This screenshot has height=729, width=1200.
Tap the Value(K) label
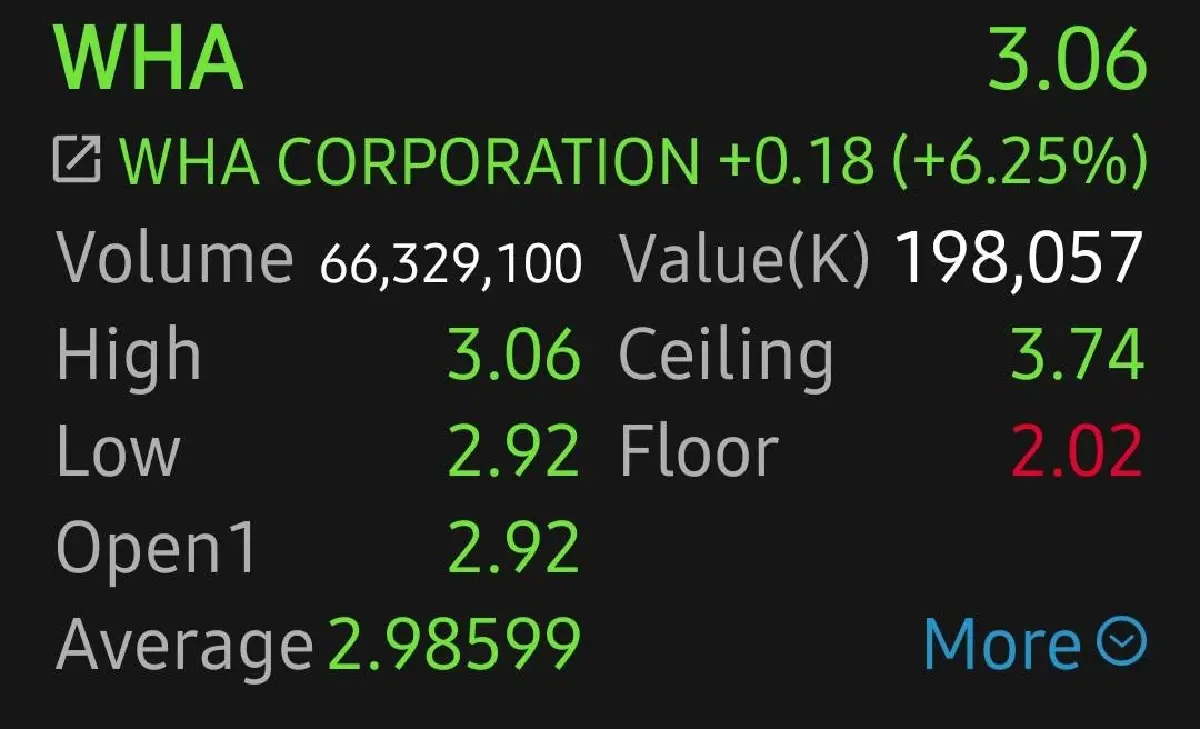point(744,260)
